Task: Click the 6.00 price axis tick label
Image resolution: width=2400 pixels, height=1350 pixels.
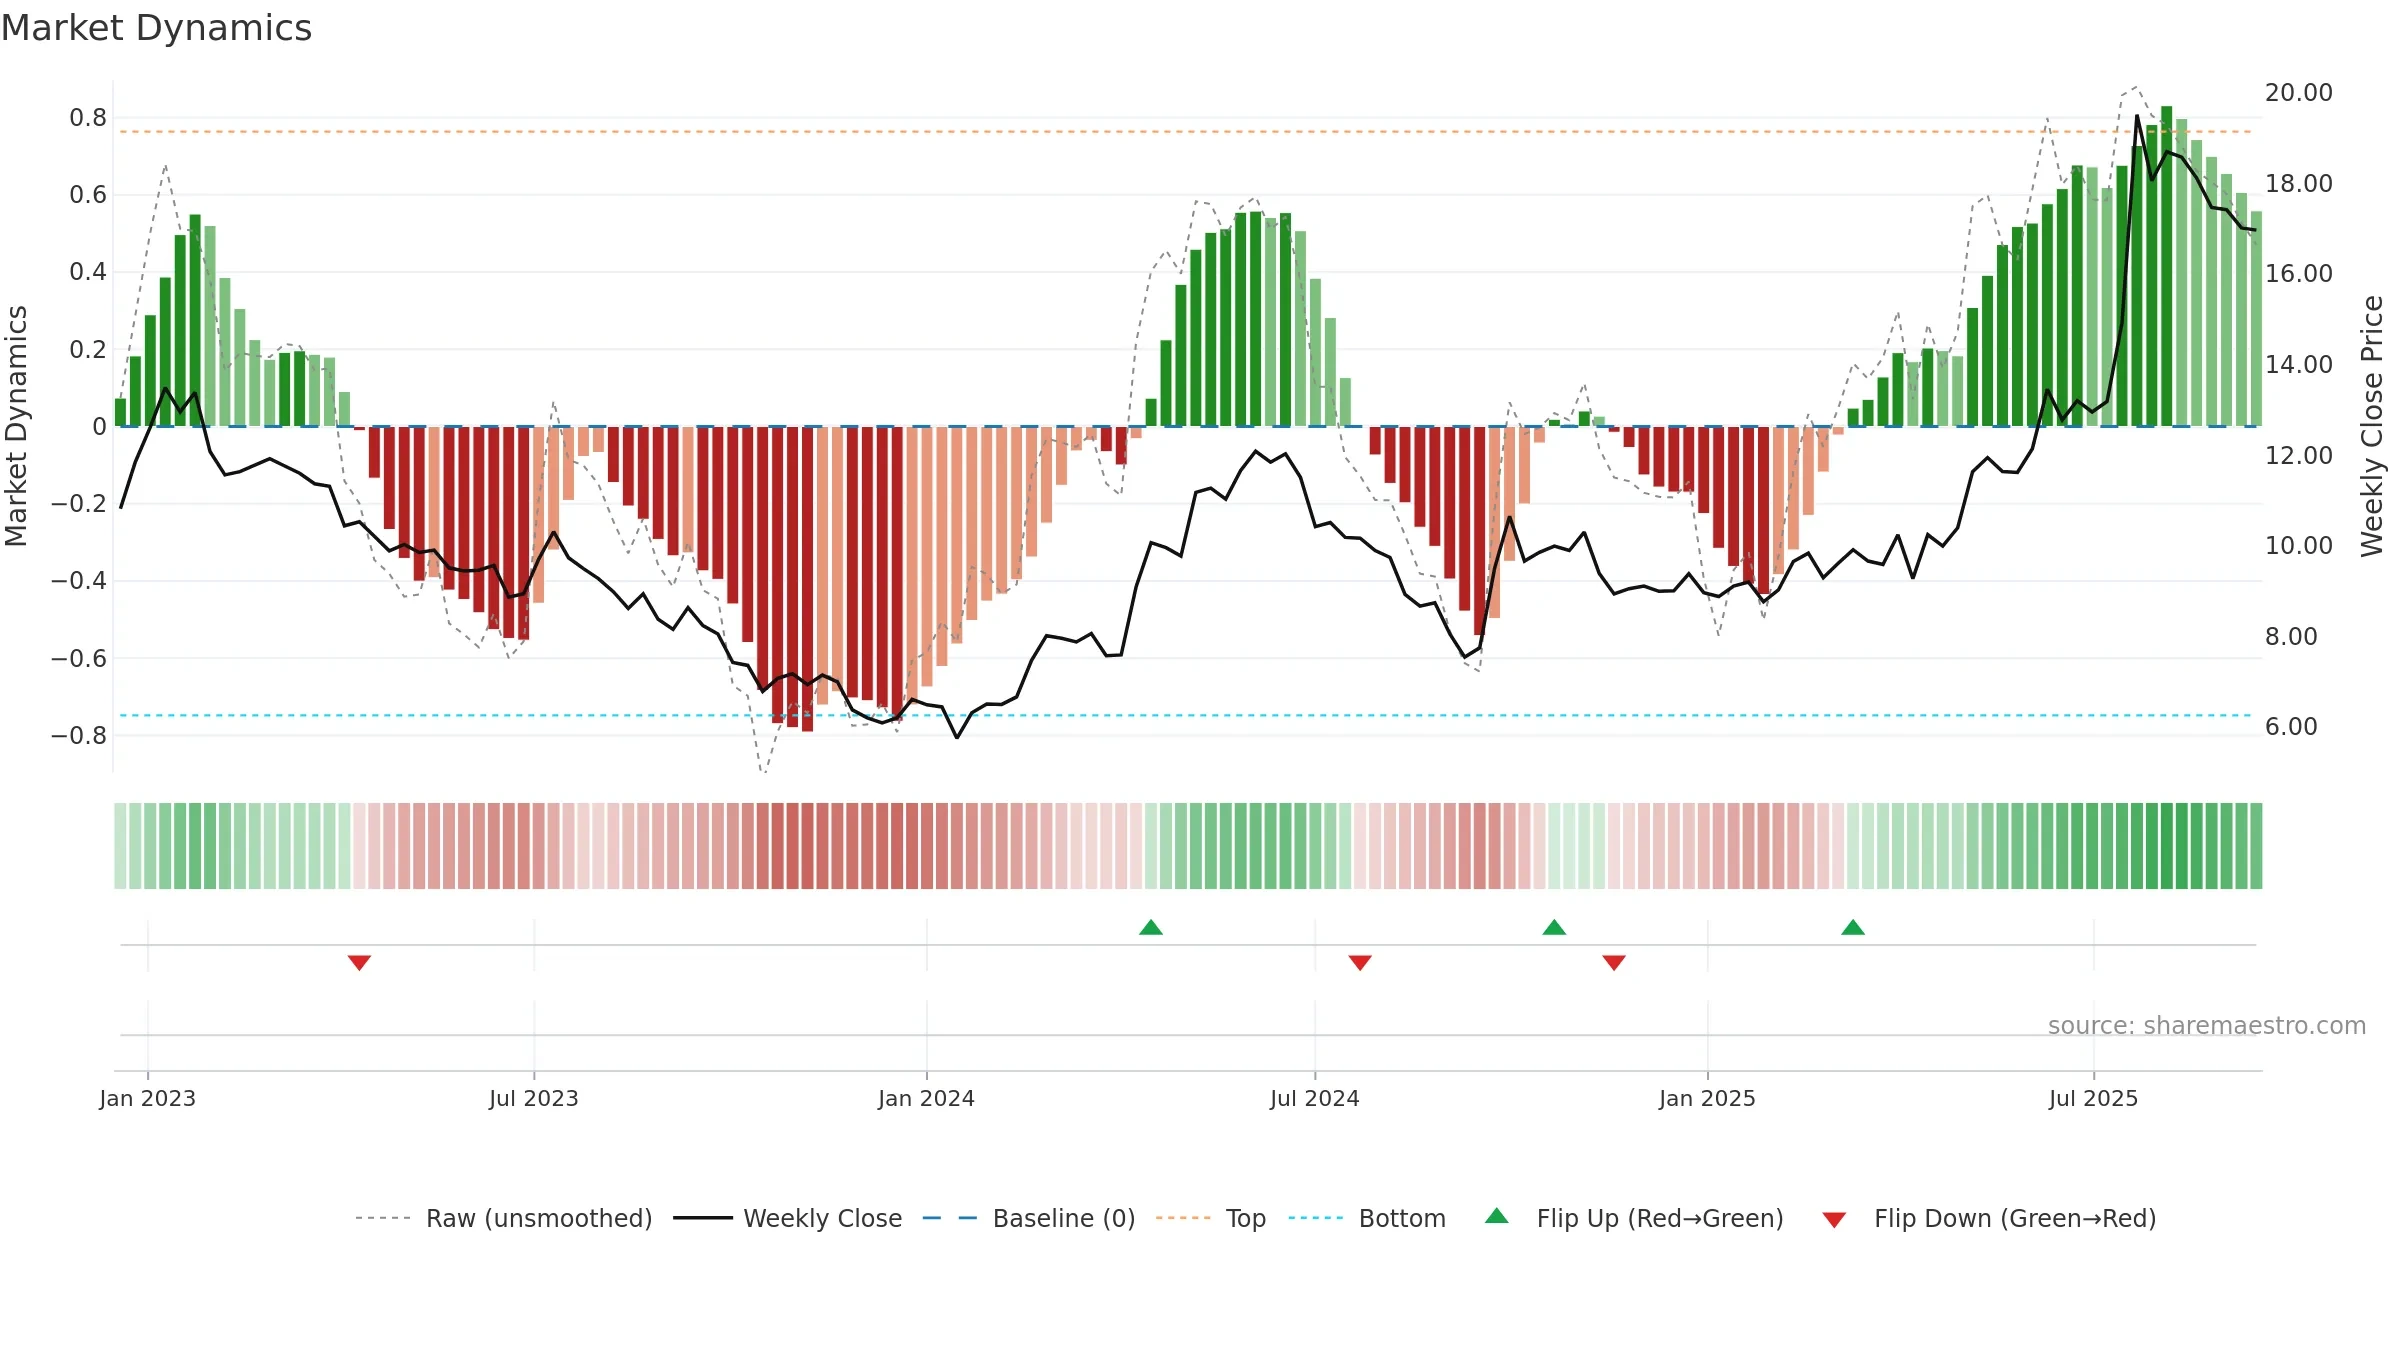Action: (x=2292, y=727)
